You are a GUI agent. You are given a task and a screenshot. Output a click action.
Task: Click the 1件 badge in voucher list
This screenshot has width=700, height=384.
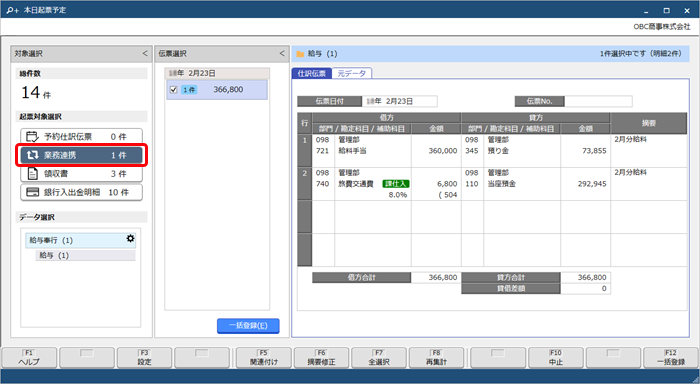click(x=189, y=90)
